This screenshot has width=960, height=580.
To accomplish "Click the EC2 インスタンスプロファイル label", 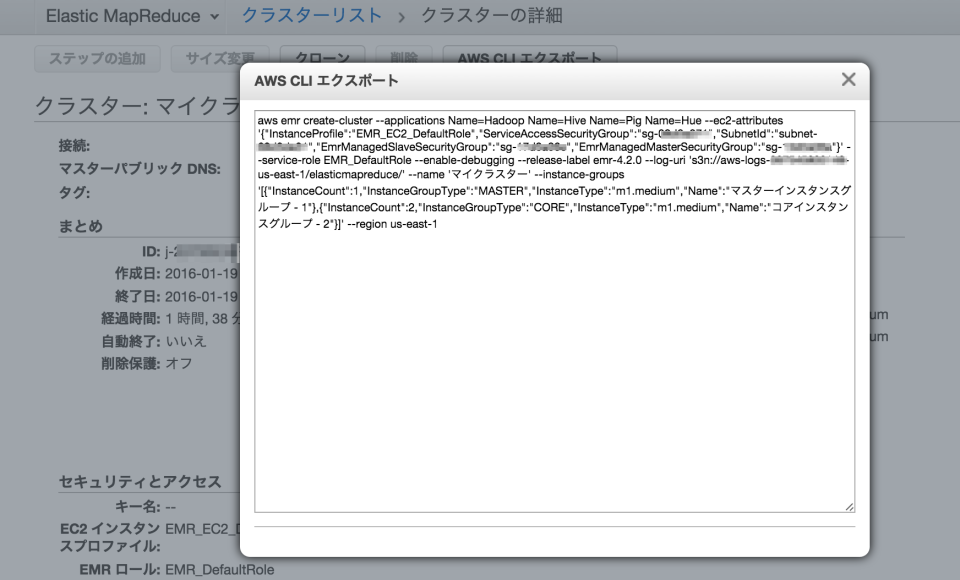I will (110, 537).
